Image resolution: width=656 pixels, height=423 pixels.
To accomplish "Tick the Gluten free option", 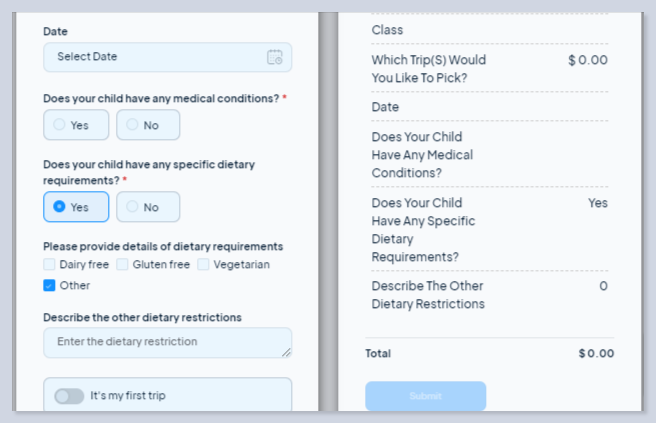I will tap(123, 265).
